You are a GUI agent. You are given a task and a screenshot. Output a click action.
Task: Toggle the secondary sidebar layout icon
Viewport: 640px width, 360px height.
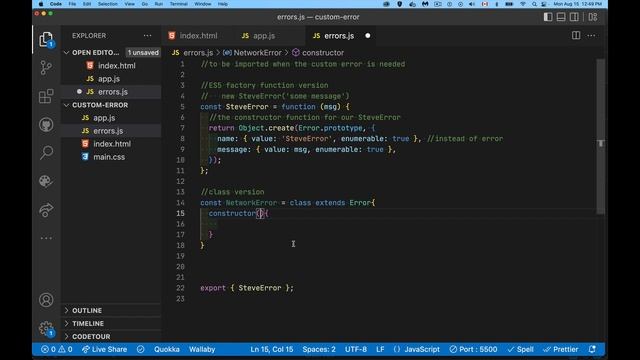pos(574,17)
